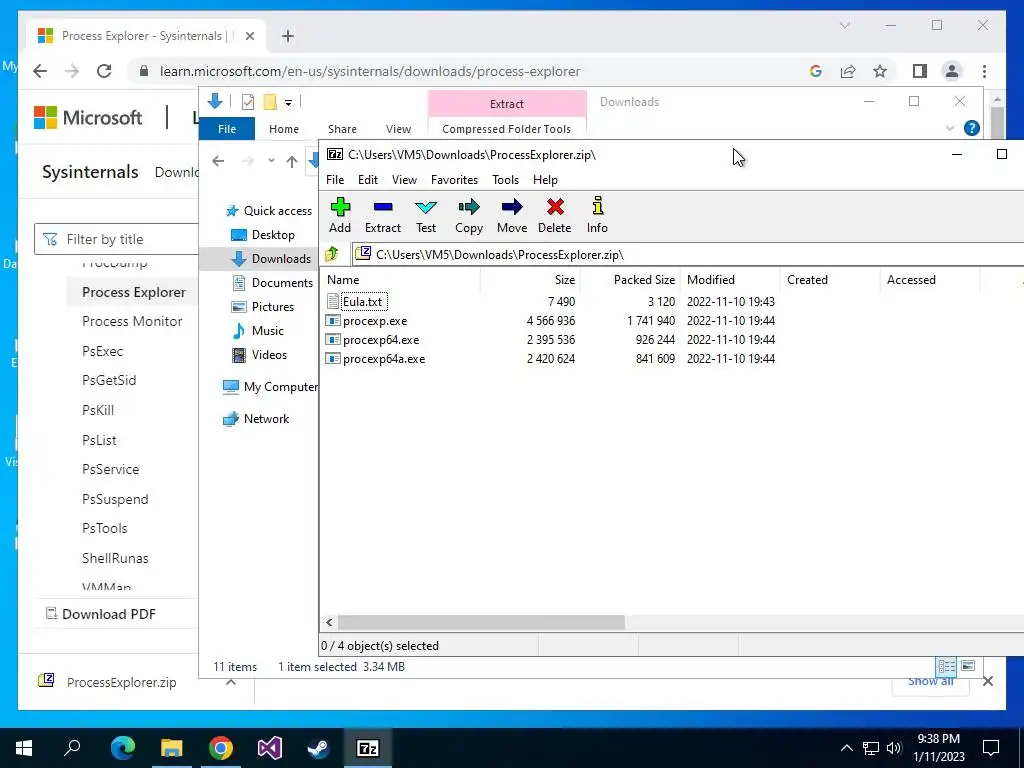Select Desktop in Explorer navigation pane
This screenshot has width=1024, height=768.
click(x=263, y=234)
